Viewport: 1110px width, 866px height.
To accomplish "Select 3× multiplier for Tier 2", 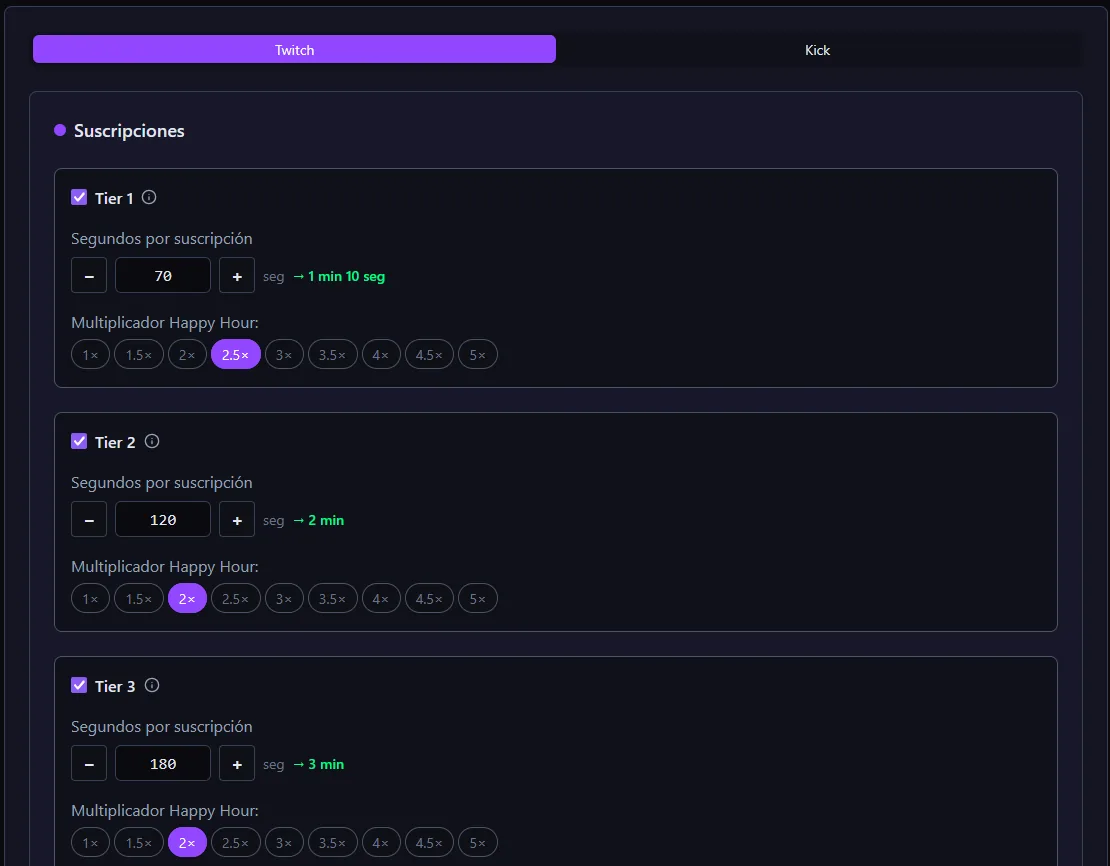I will pos(285,599).
